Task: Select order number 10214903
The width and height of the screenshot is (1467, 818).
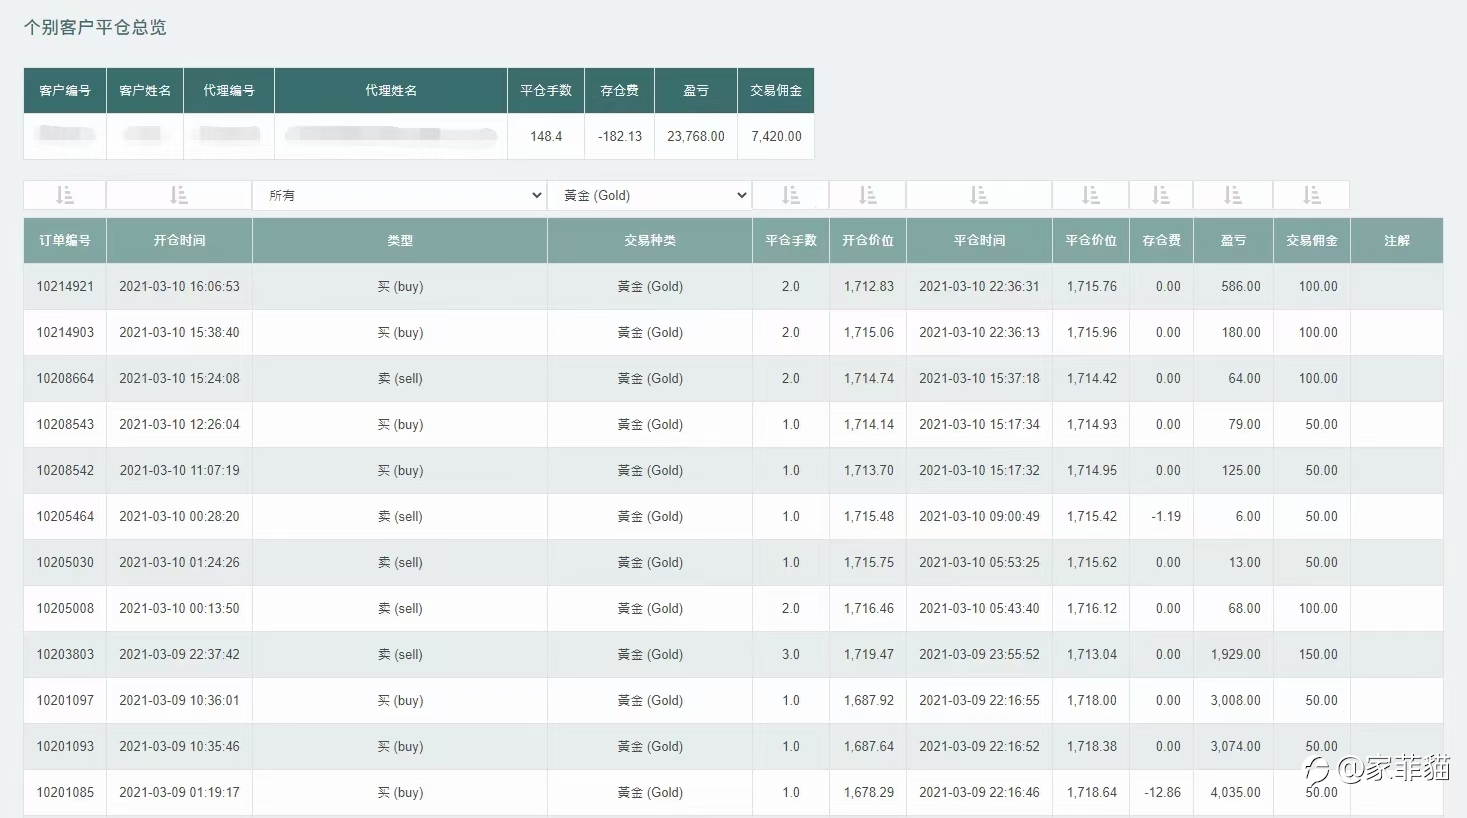Action: [65, 332]
